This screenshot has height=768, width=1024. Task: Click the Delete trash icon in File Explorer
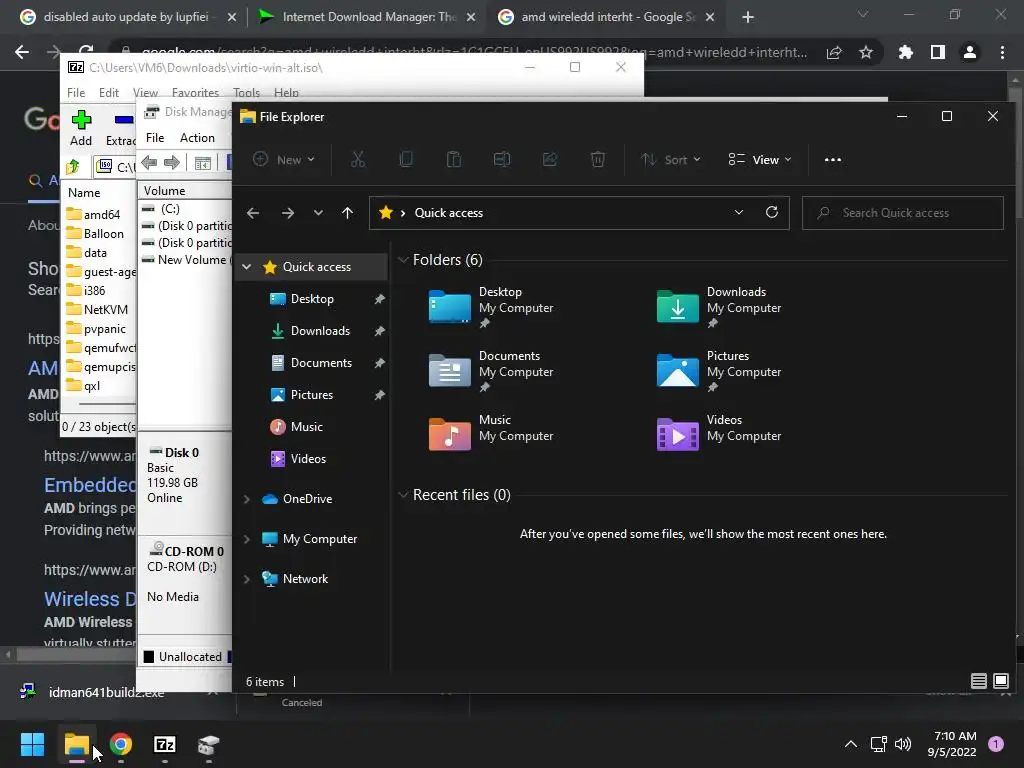pos(598,159)
